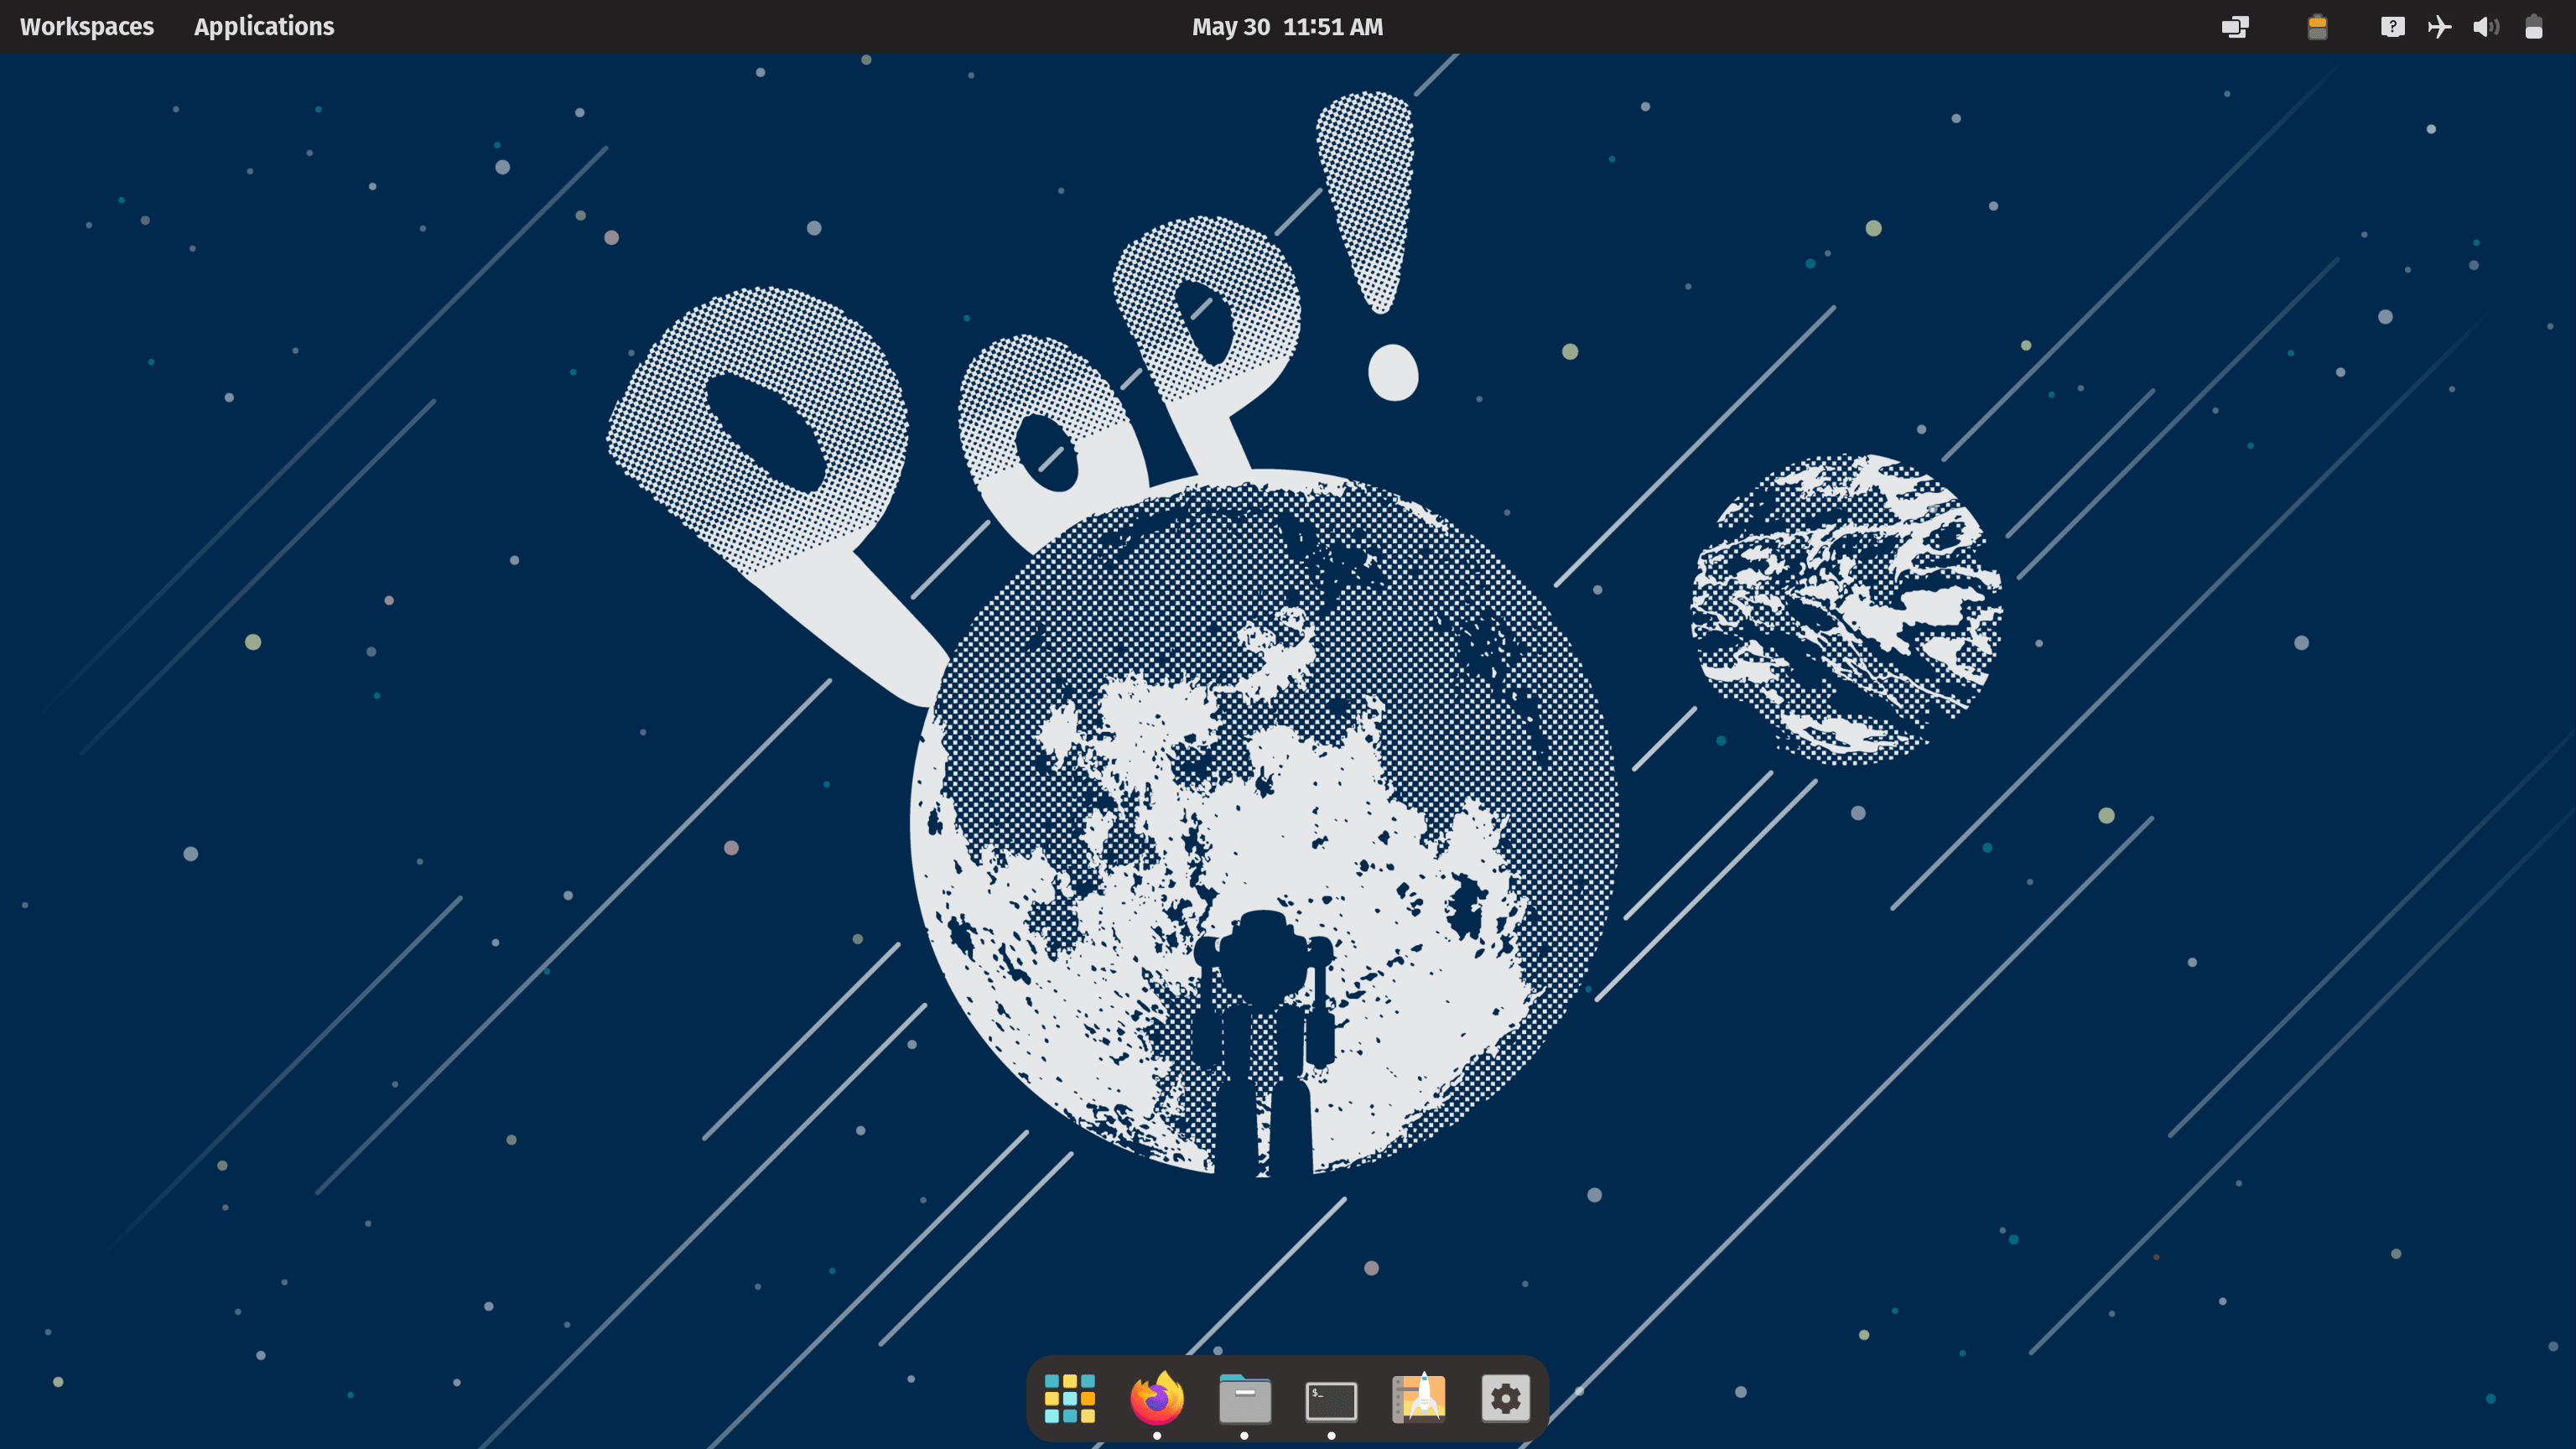Open the Workspaces overview
Screen dimensions: 2576x1449
87,27
